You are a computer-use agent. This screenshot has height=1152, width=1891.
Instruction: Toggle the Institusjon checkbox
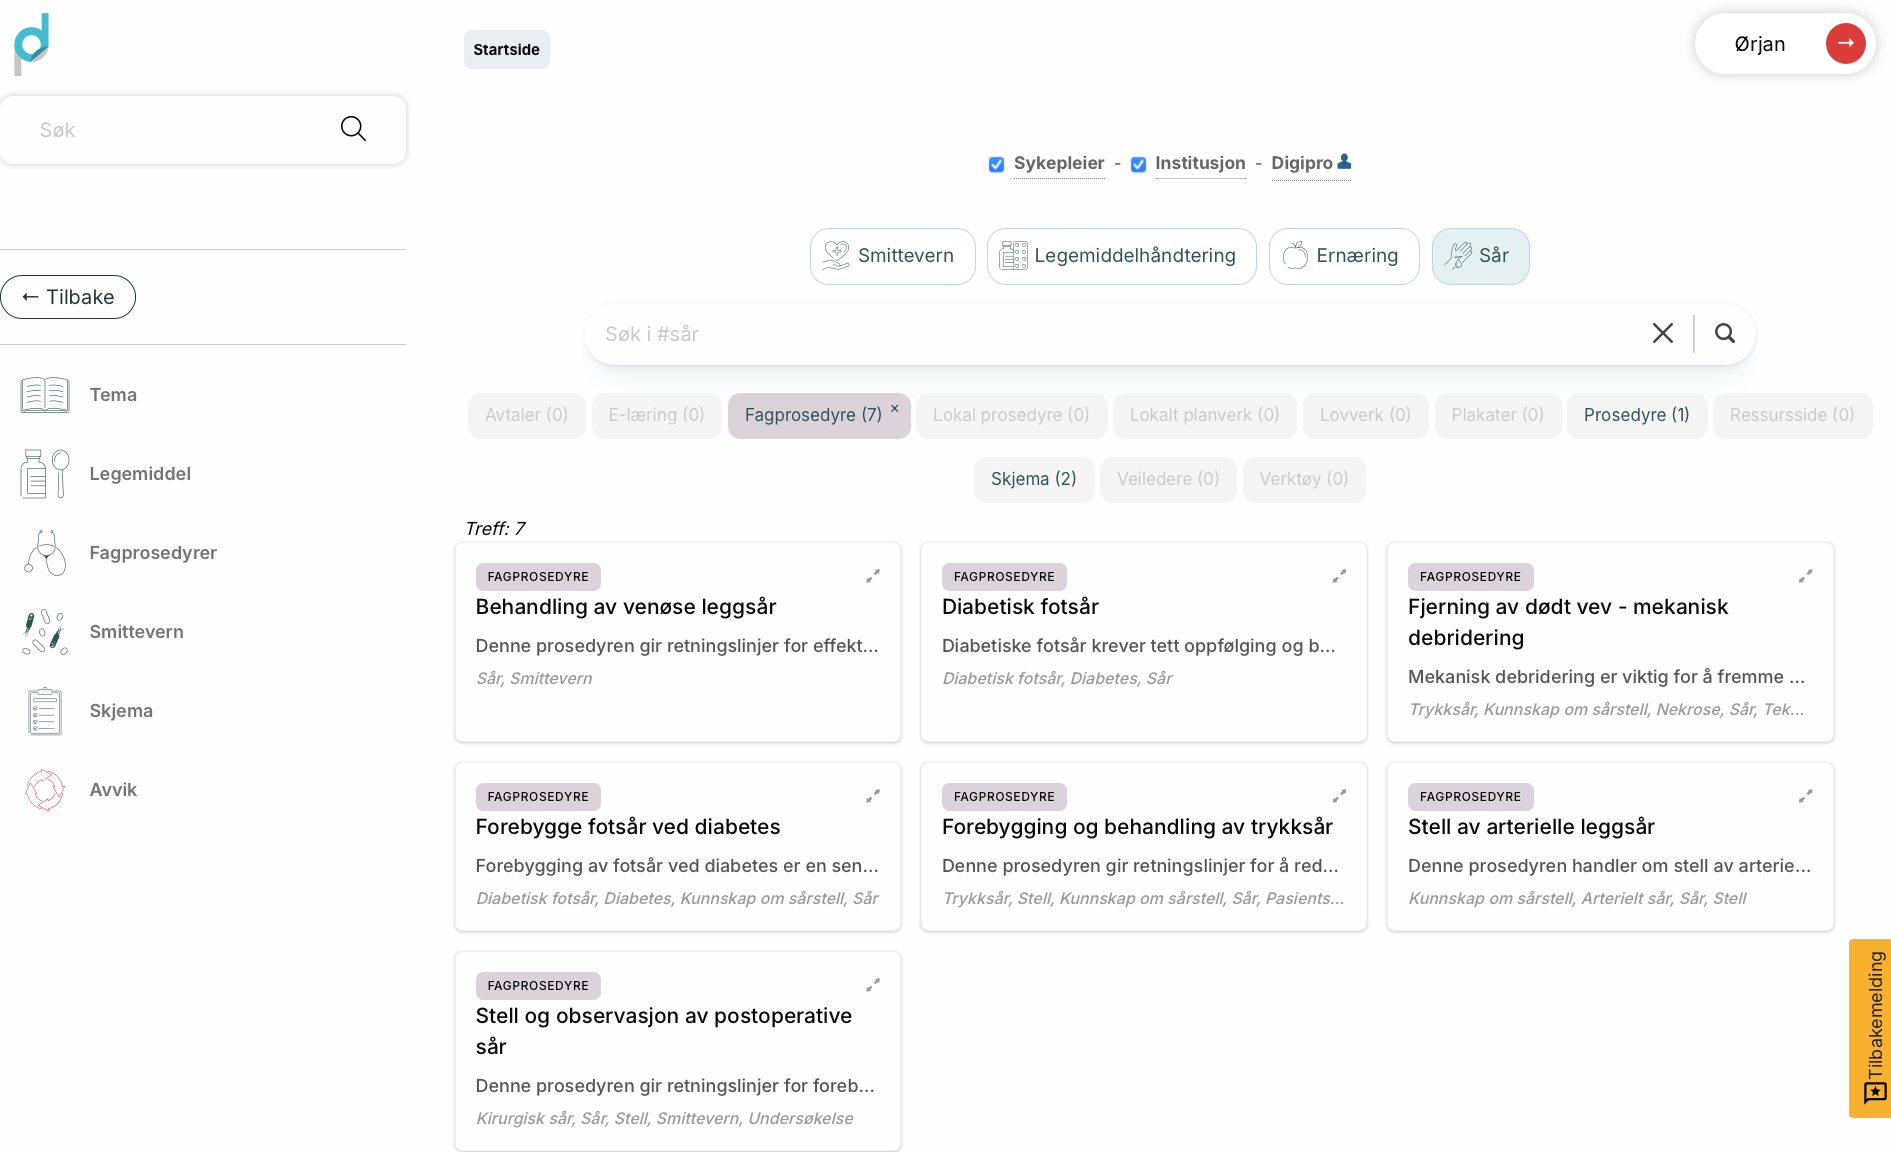1138,165
